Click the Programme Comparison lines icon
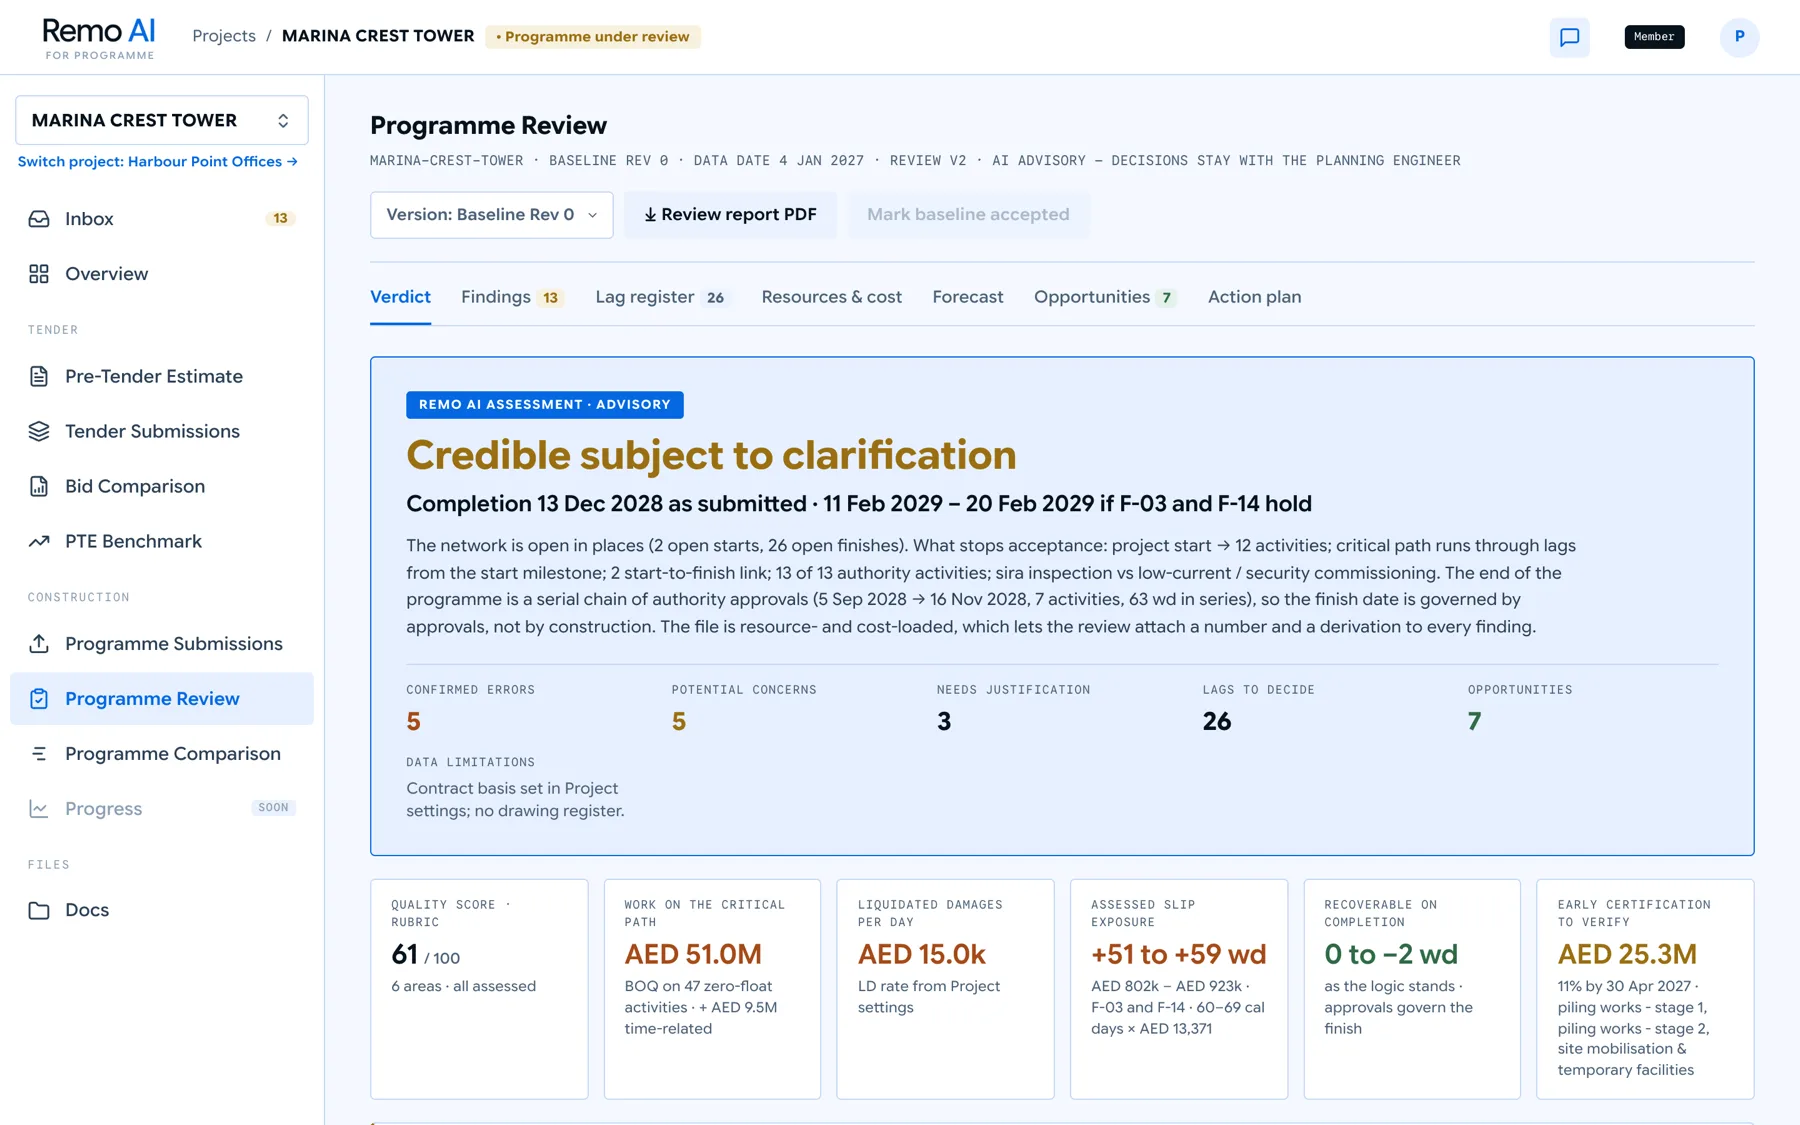The width and height of the screenshot is (1800, 1125). point(39,754)
